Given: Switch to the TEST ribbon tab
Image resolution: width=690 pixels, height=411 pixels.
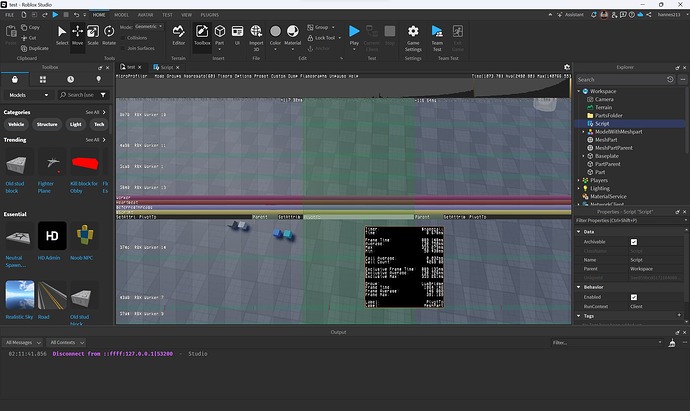Looking at the screenshot, I should 167,15.
